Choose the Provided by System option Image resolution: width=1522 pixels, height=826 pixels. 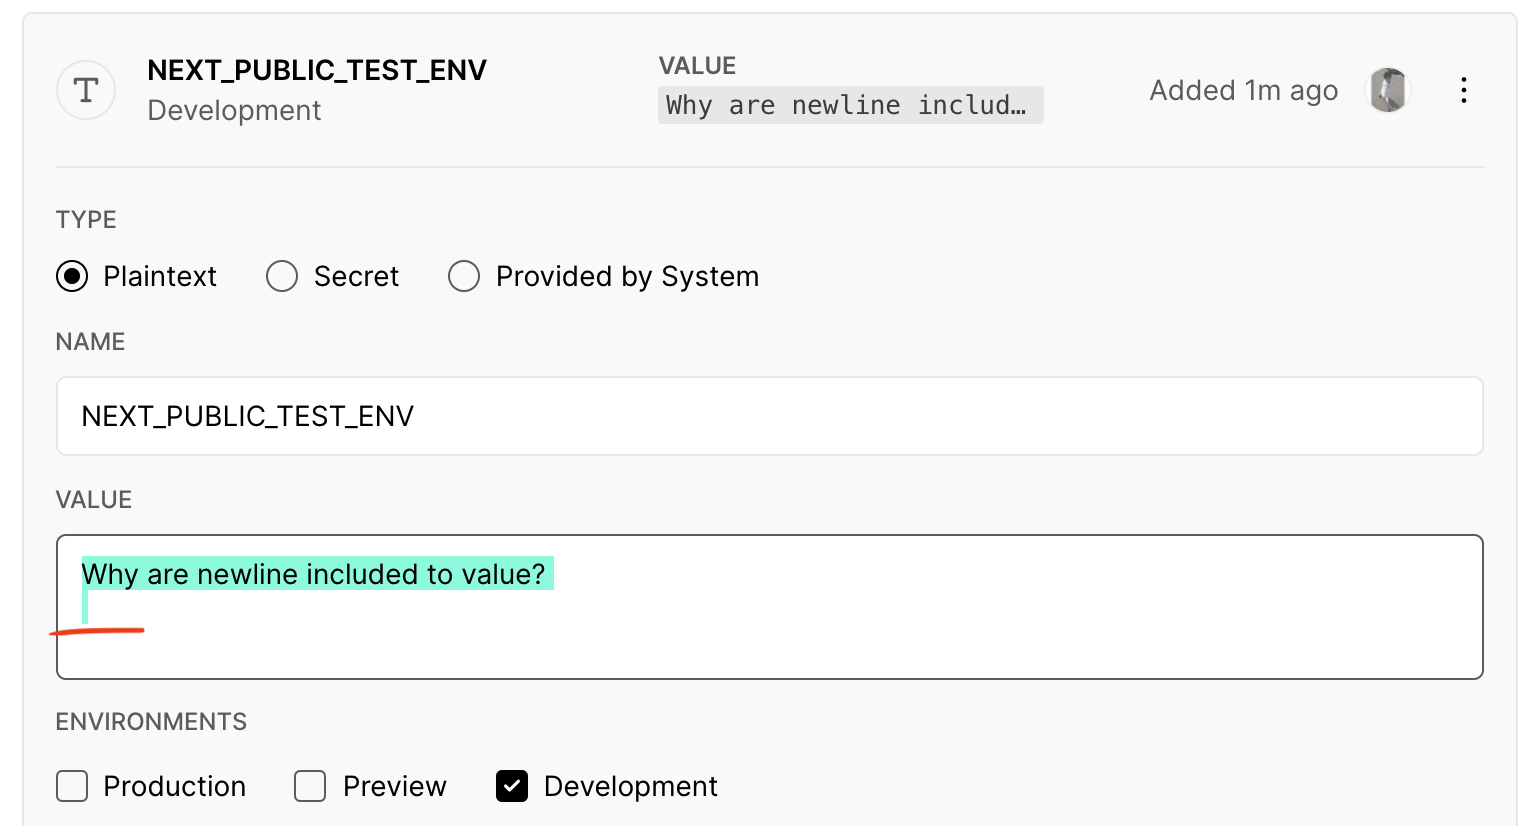(x=464, y=277)
